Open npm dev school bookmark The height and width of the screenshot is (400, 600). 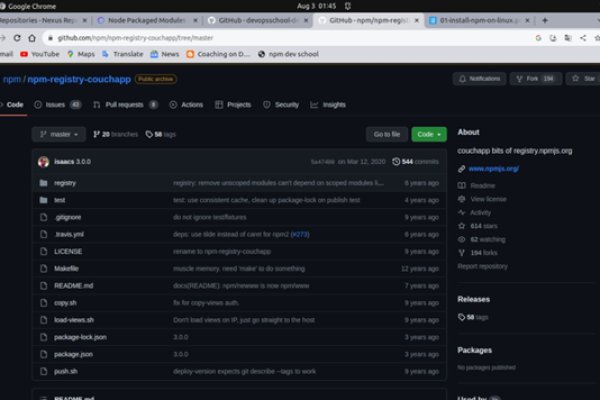tap(288, 54)
